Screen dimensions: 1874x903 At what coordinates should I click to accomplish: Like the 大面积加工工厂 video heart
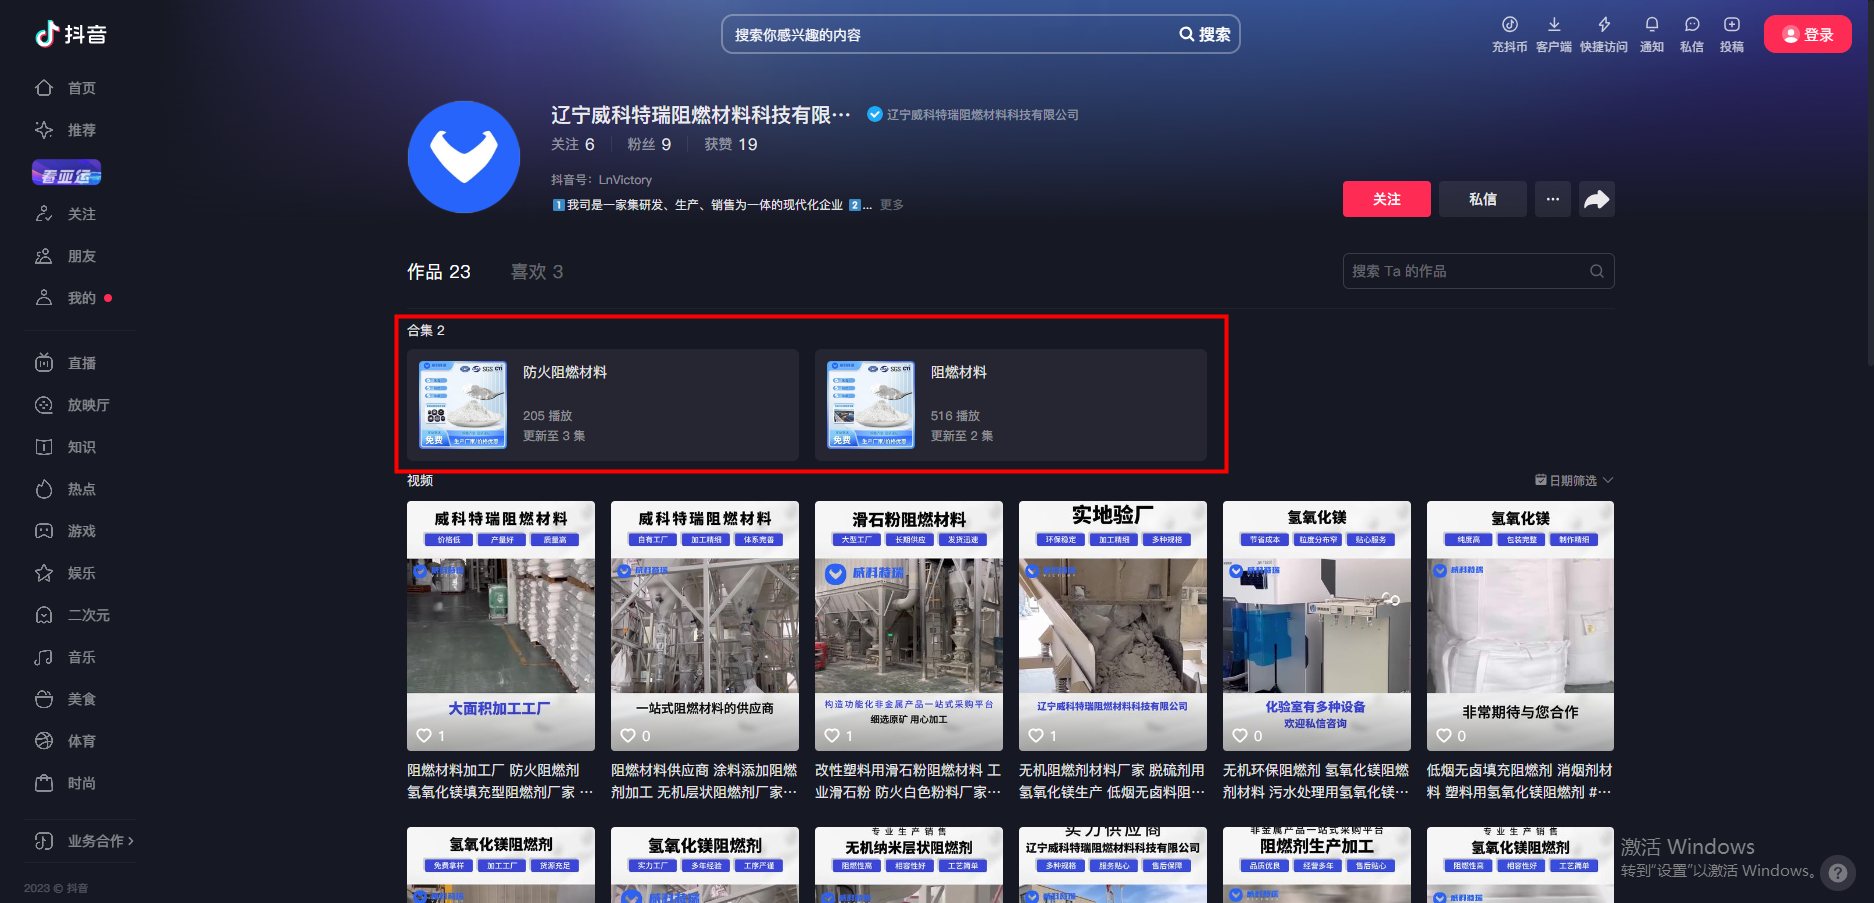click(424, 735)
